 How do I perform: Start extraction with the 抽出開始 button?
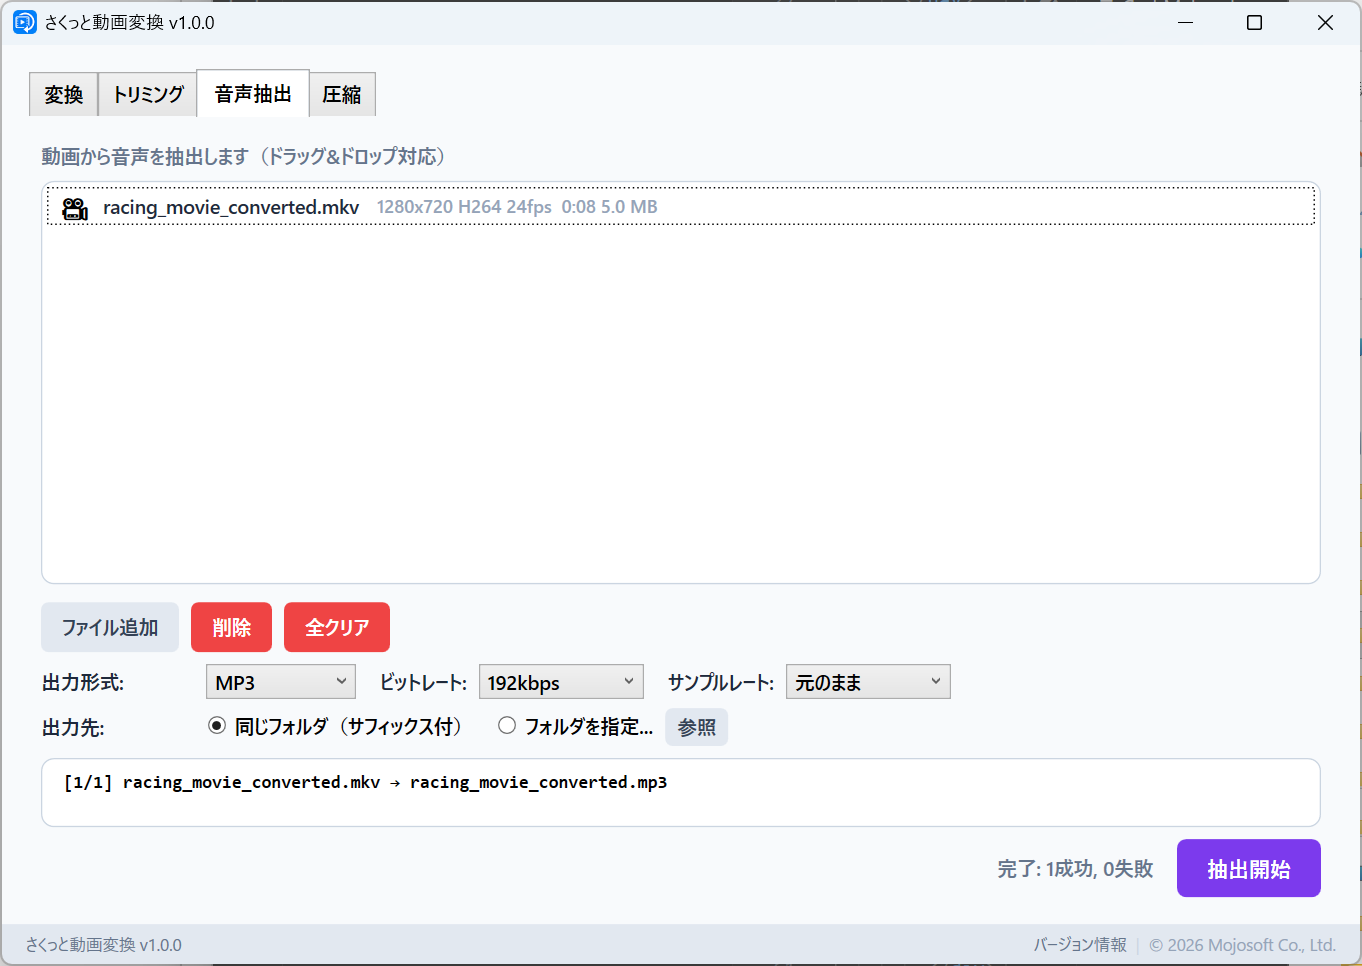[1248, 868]
